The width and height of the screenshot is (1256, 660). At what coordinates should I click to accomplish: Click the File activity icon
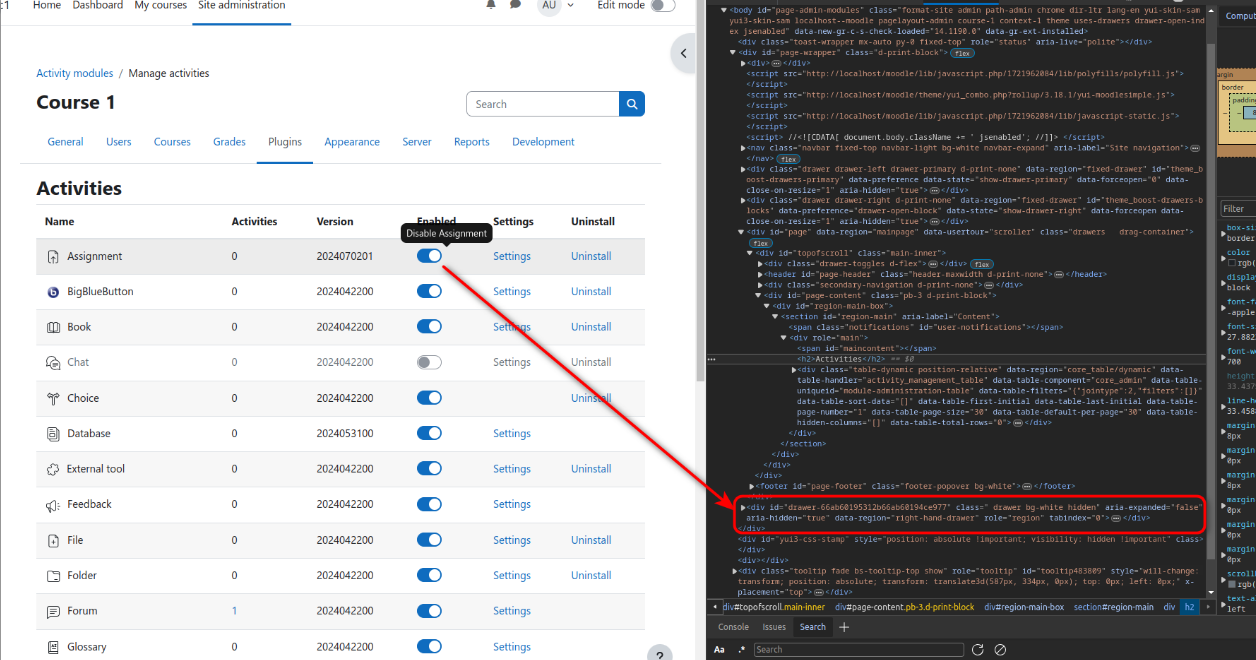coord(53,540)
